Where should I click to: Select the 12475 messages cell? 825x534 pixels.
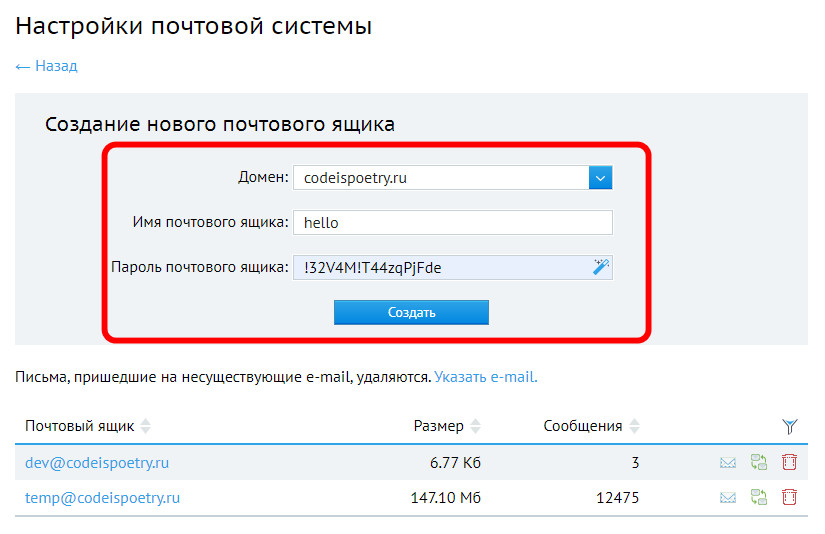coord(617,498)
